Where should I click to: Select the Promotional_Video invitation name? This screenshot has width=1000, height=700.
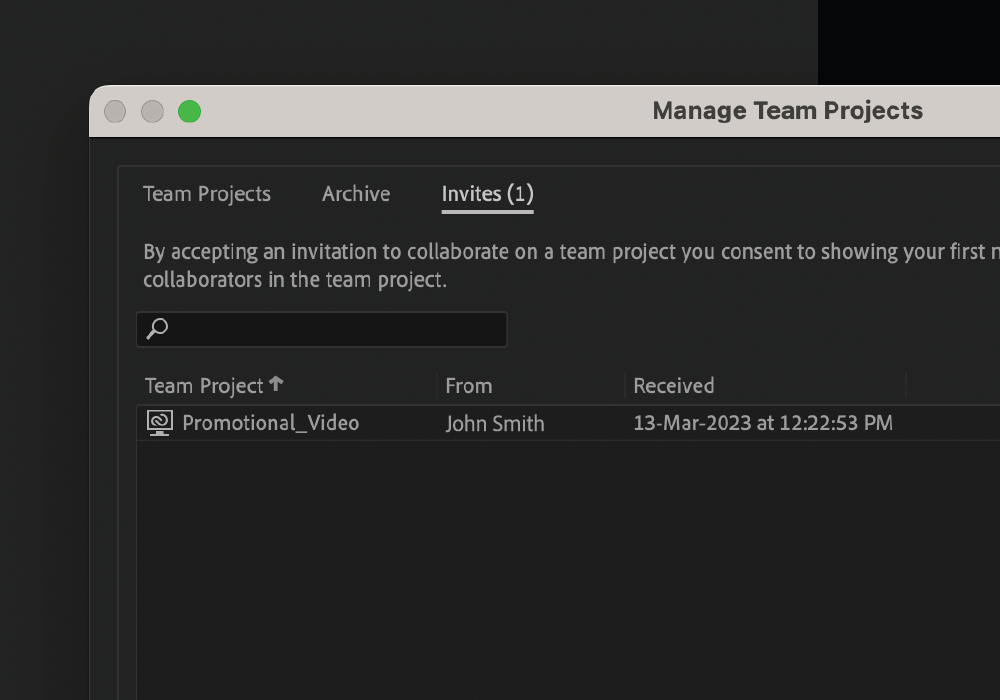270,423
